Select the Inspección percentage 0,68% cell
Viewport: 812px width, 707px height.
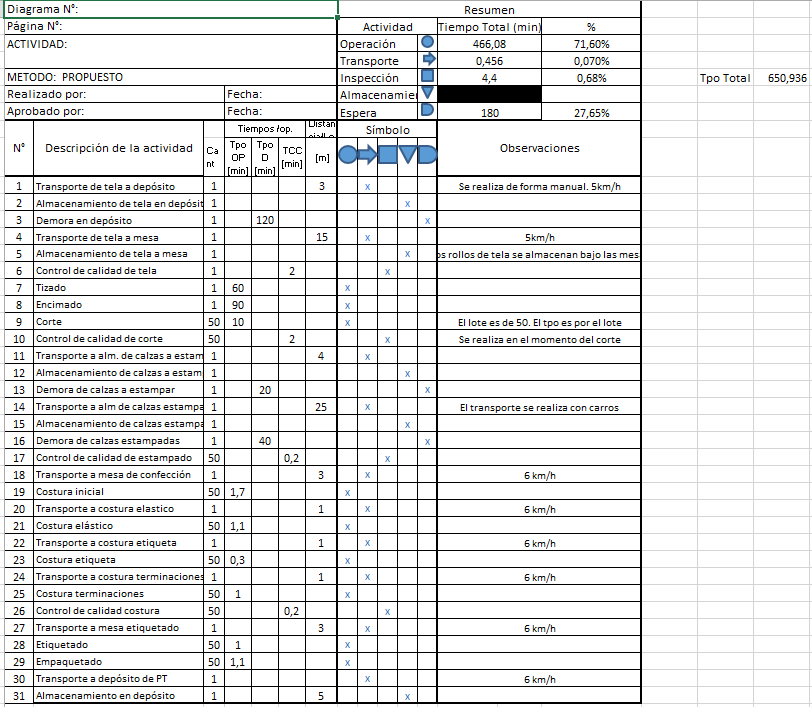click(591, 78)
